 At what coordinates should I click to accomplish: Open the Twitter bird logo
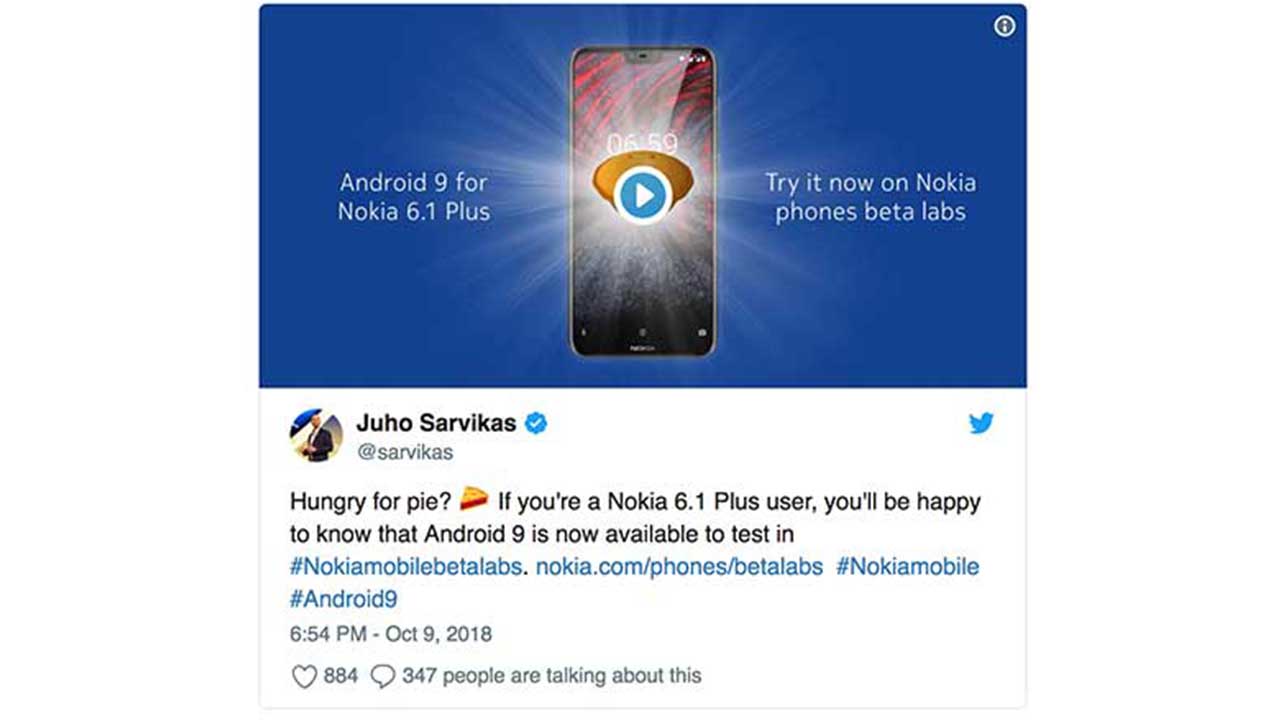tap(981, 423)
